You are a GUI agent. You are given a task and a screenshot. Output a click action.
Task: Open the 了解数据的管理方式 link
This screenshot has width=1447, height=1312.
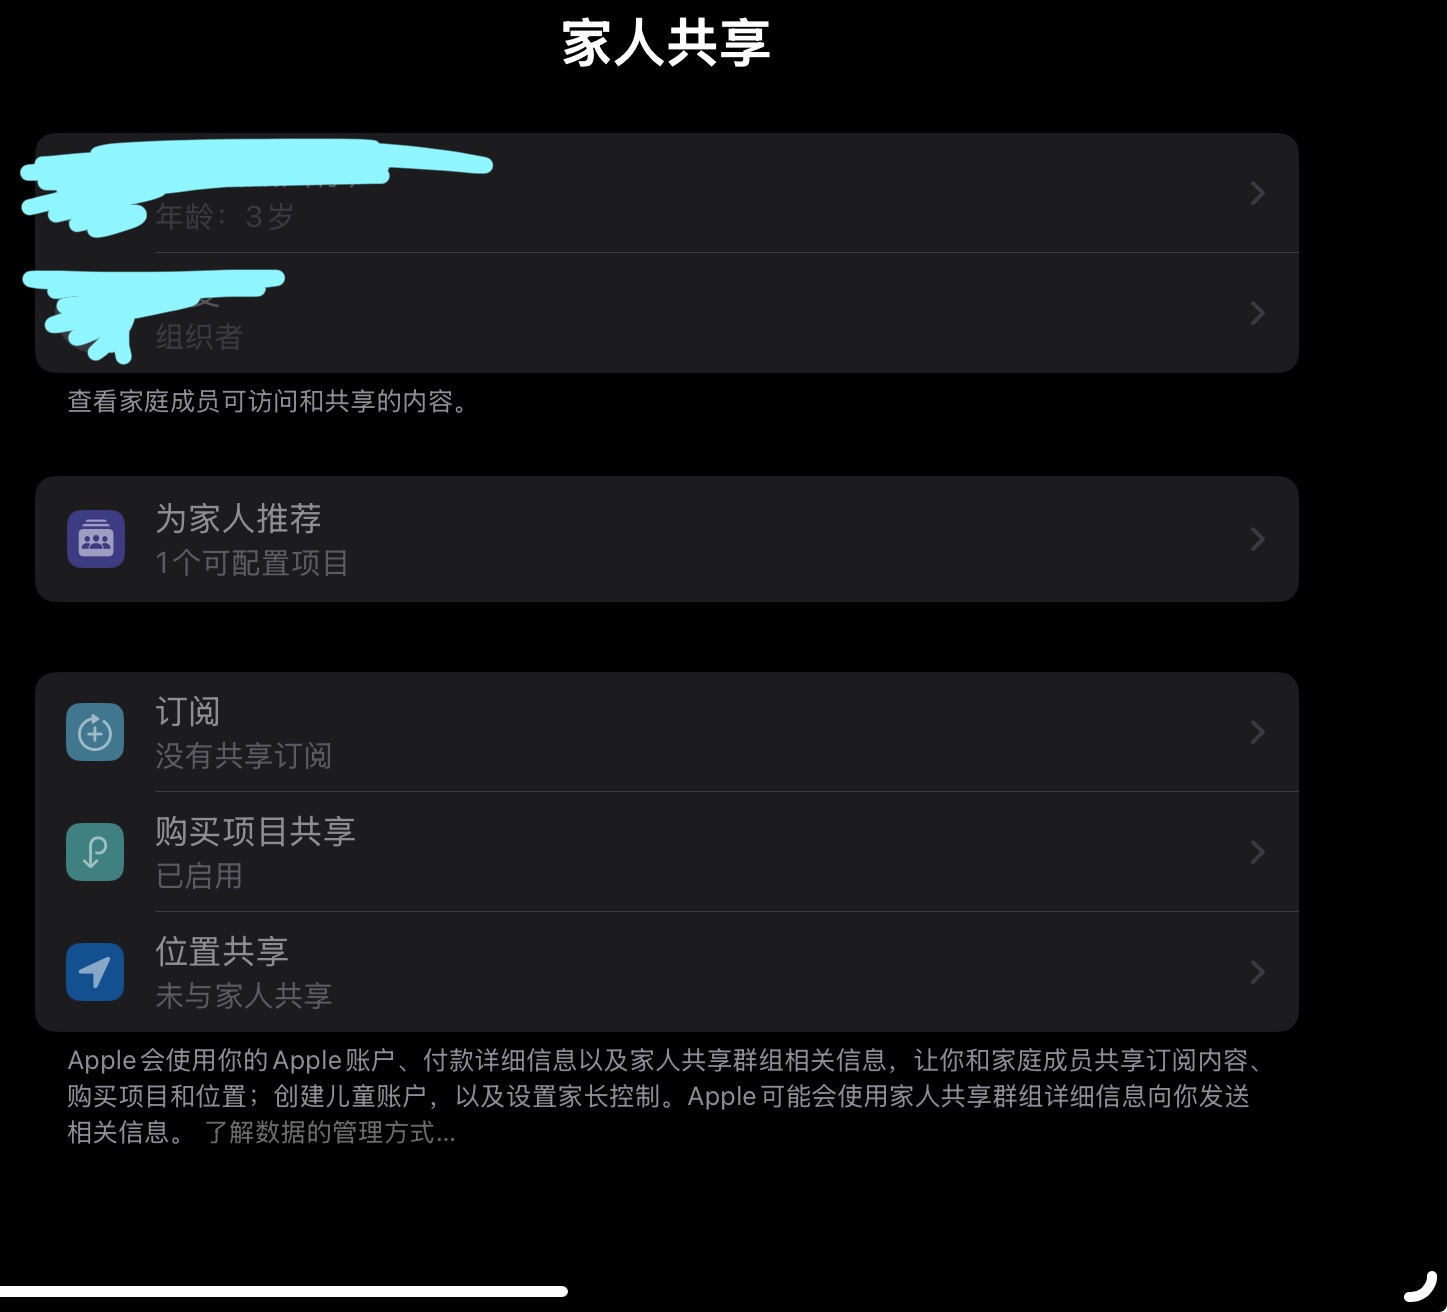pyautogui.click(x=330, y=1133)
